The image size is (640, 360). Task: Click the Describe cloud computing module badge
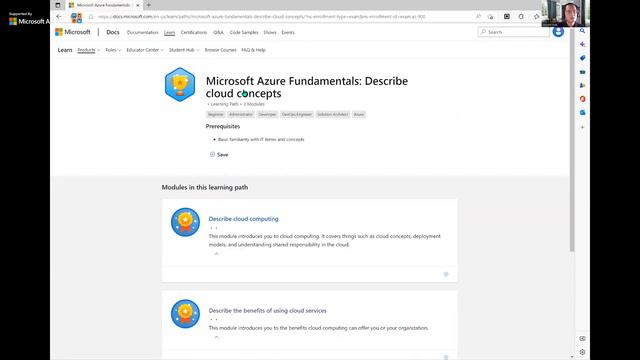point(185,222)
